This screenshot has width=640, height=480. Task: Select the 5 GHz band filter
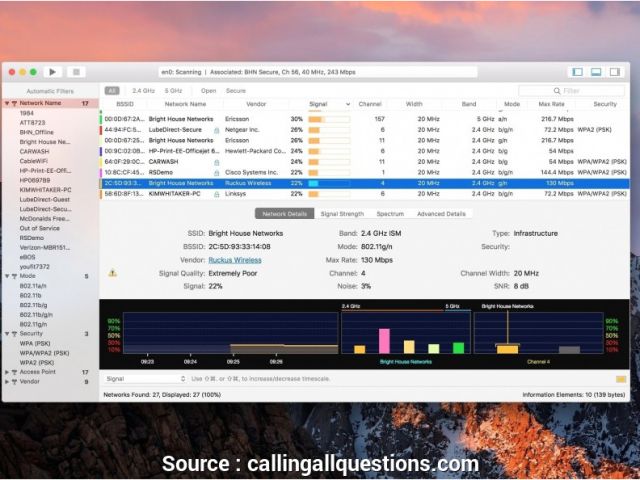(x=173, y=90)
